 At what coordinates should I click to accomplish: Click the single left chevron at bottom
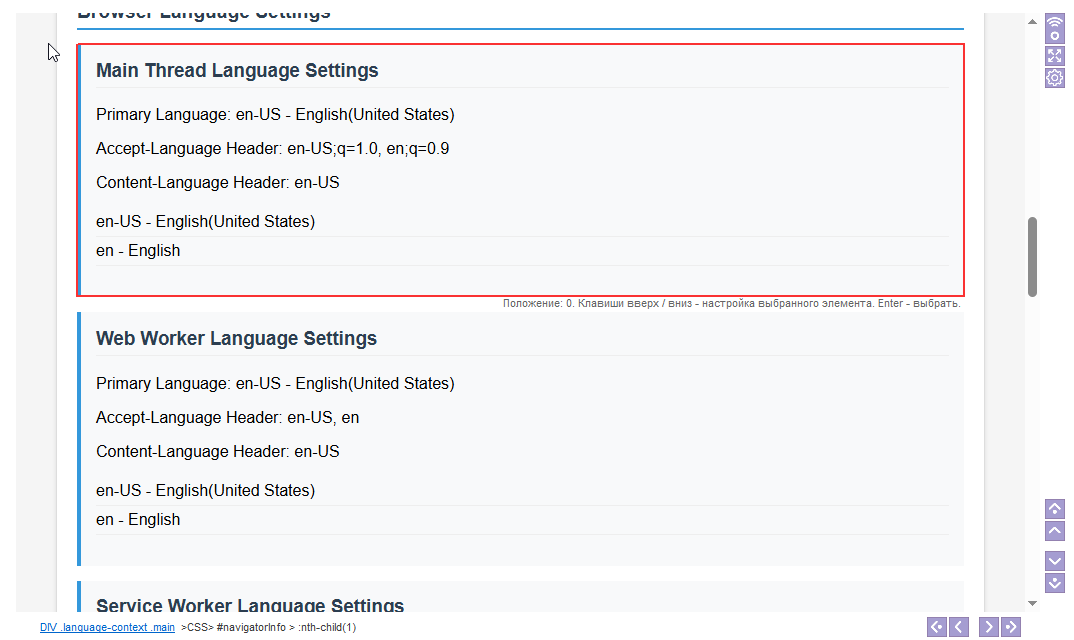coord(958,627)
